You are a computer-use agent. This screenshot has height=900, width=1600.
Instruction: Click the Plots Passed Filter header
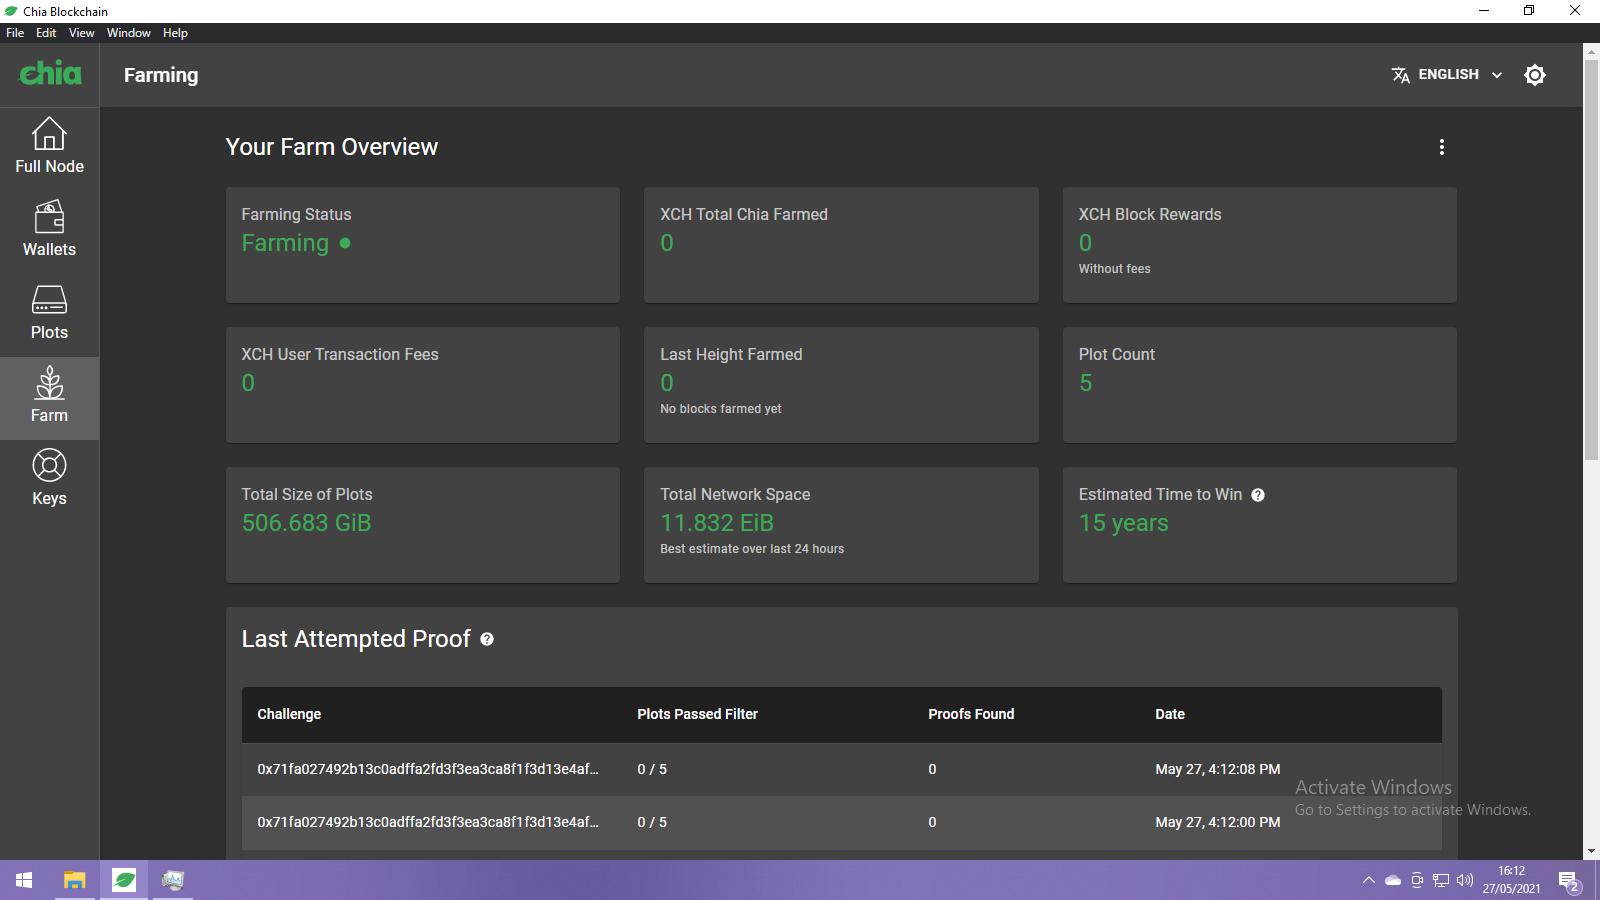tap(697, 714)
